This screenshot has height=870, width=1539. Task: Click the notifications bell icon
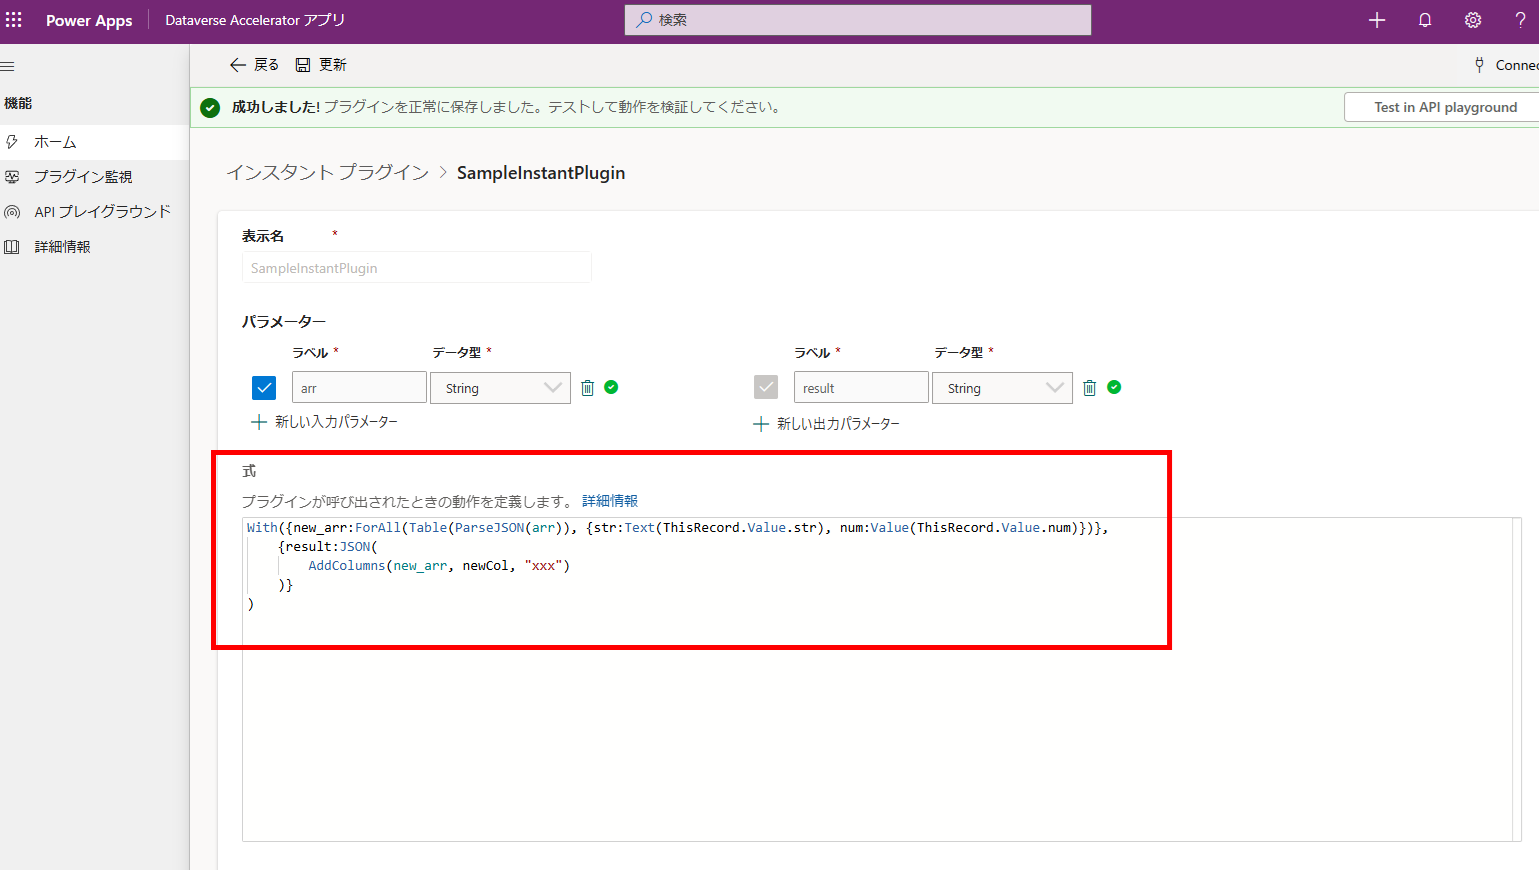(1425, 20)
